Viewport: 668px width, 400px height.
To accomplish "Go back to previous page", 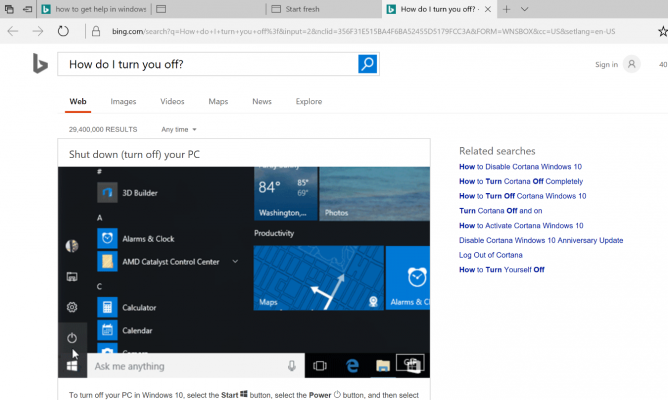I will pos(13,31).
